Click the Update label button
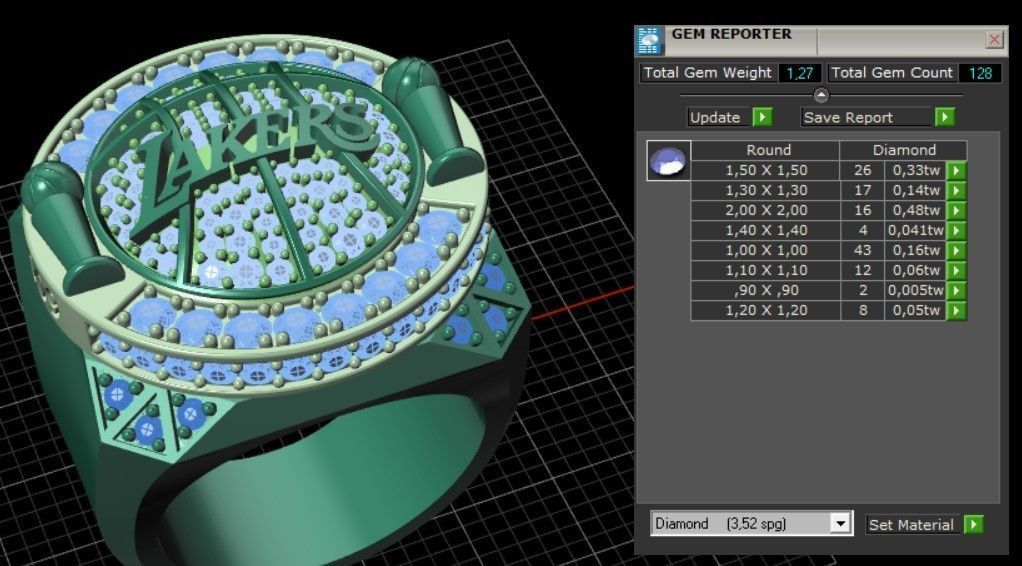1022x566 pixels. point(720,117)
